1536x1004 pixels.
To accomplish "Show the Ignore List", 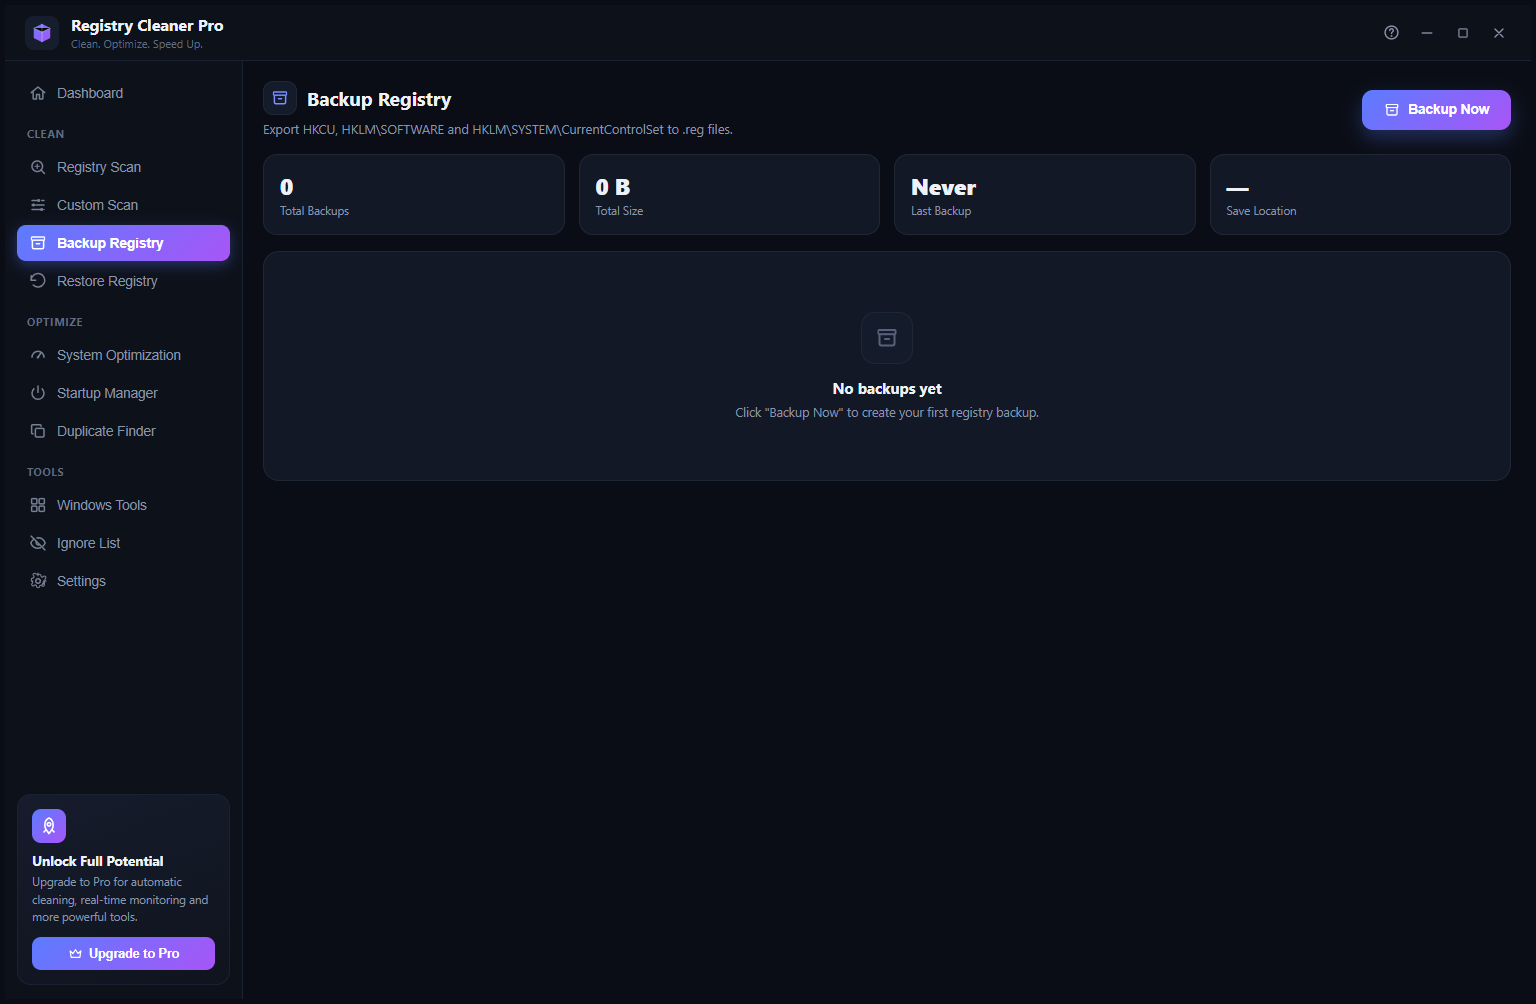I will point(123,543).
